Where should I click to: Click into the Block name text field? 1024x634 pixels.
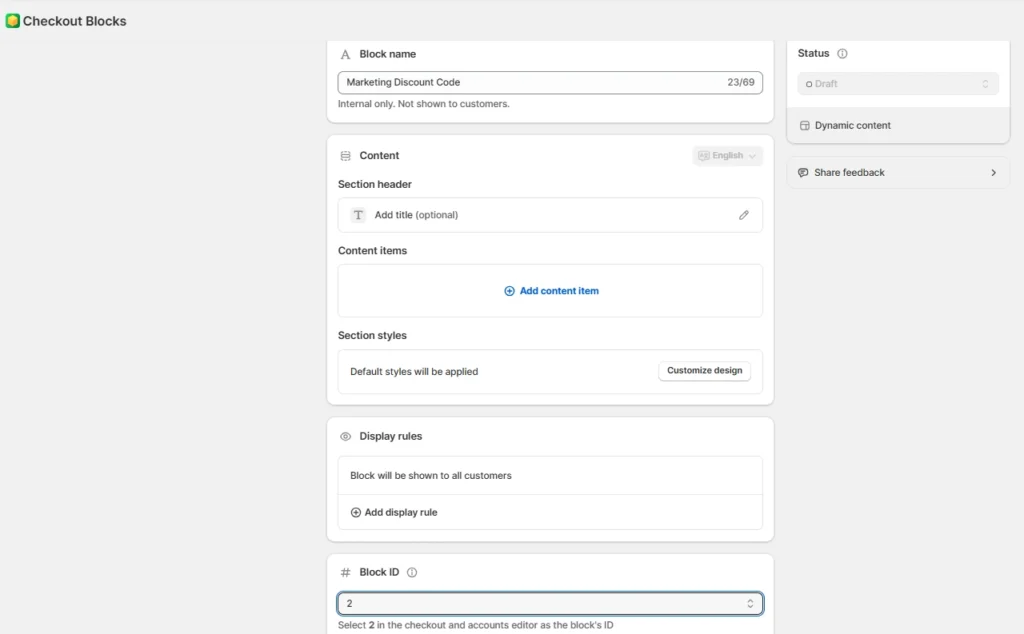pyautogui.click(x=530, y=82)
